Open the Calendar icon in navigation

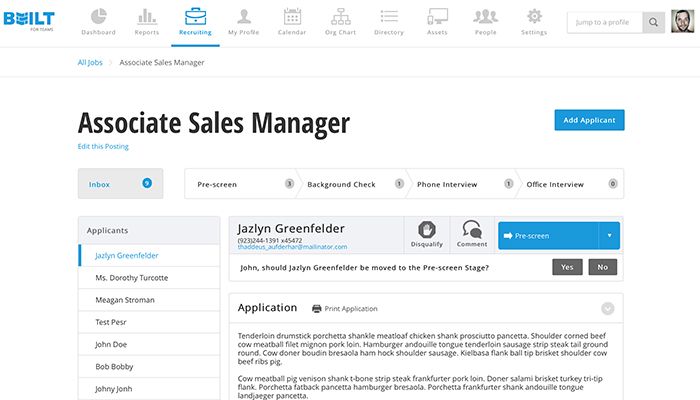(x=293, y=16)
